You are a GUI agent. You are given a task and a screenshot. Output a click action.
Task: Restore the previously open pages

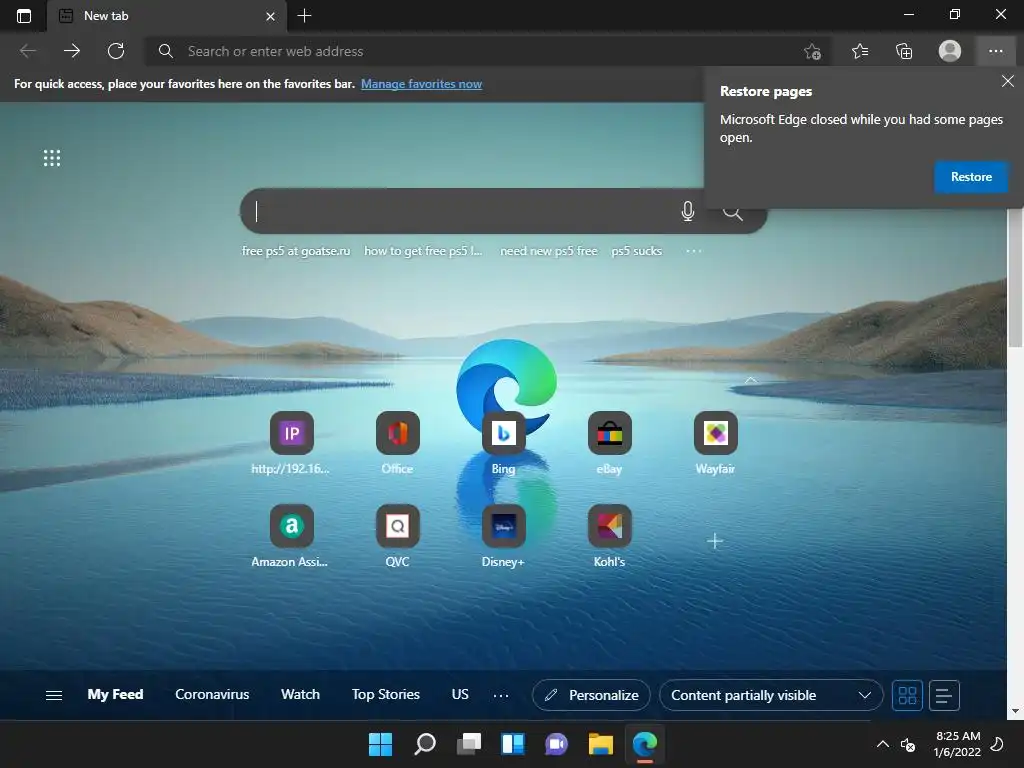pos(971,177)
